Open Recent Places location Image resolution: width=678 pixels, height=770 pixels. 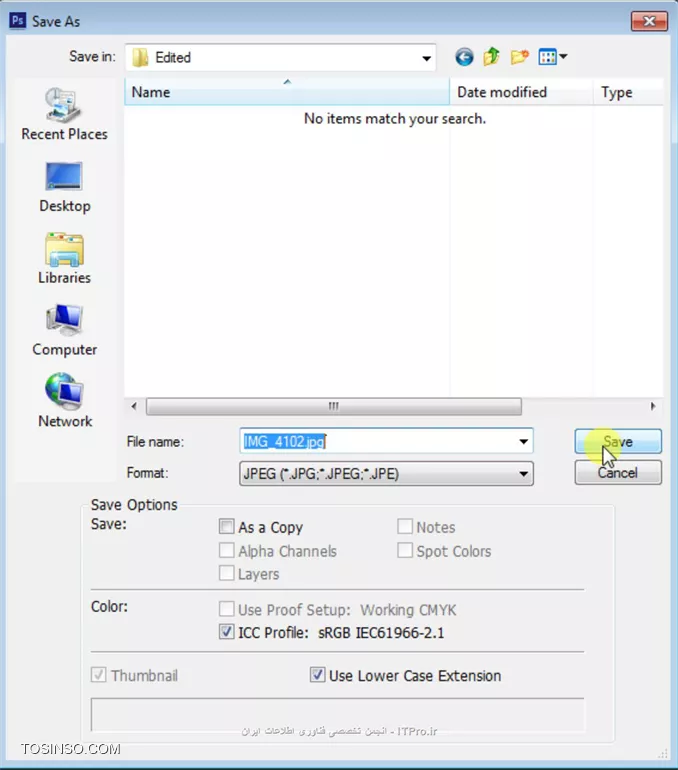pyautogui.click(x=64, y=114)
